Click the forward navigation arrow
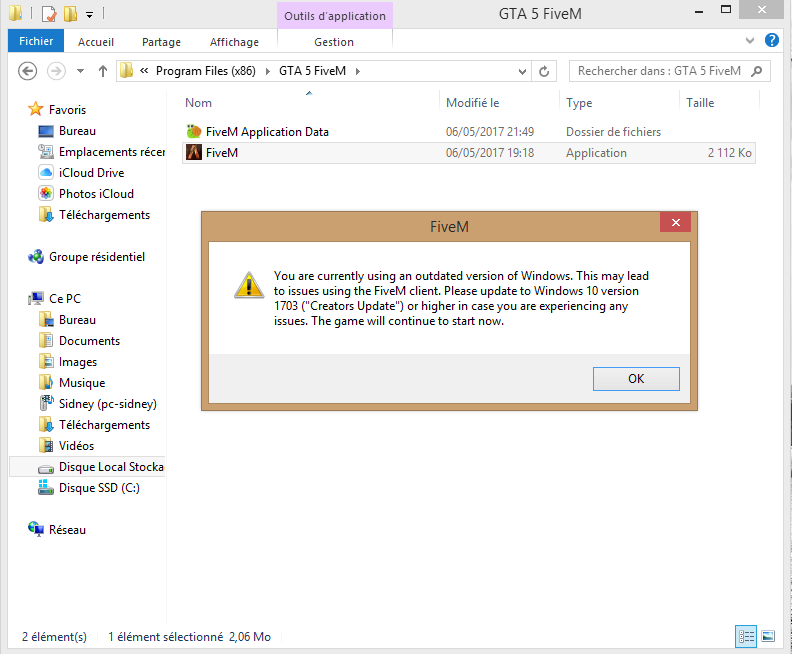 tap(56, 71)
